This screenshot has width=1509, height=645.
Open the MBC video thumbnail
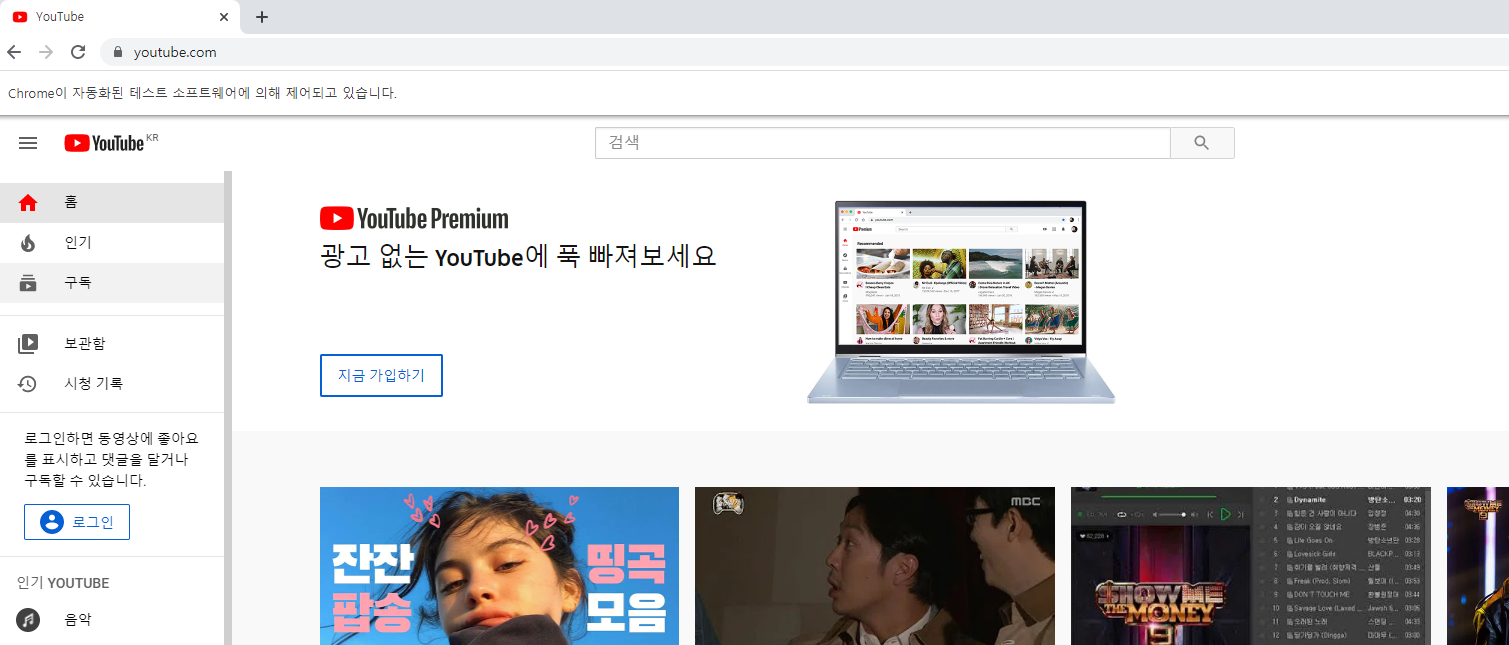coord(875,566)
